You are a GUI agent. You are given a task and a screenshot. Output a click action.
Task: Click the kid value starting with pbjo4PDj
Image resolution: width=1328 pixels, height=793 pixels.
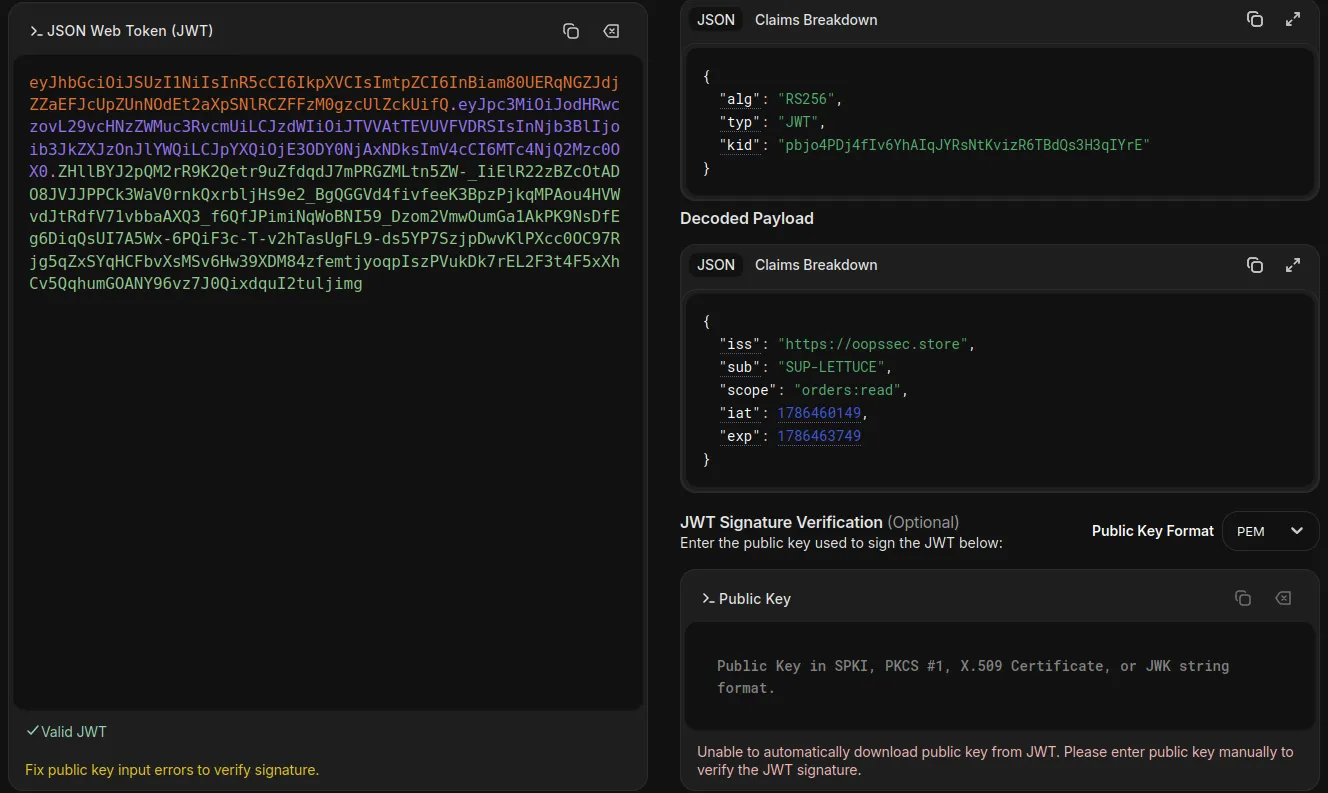(964, 145)
